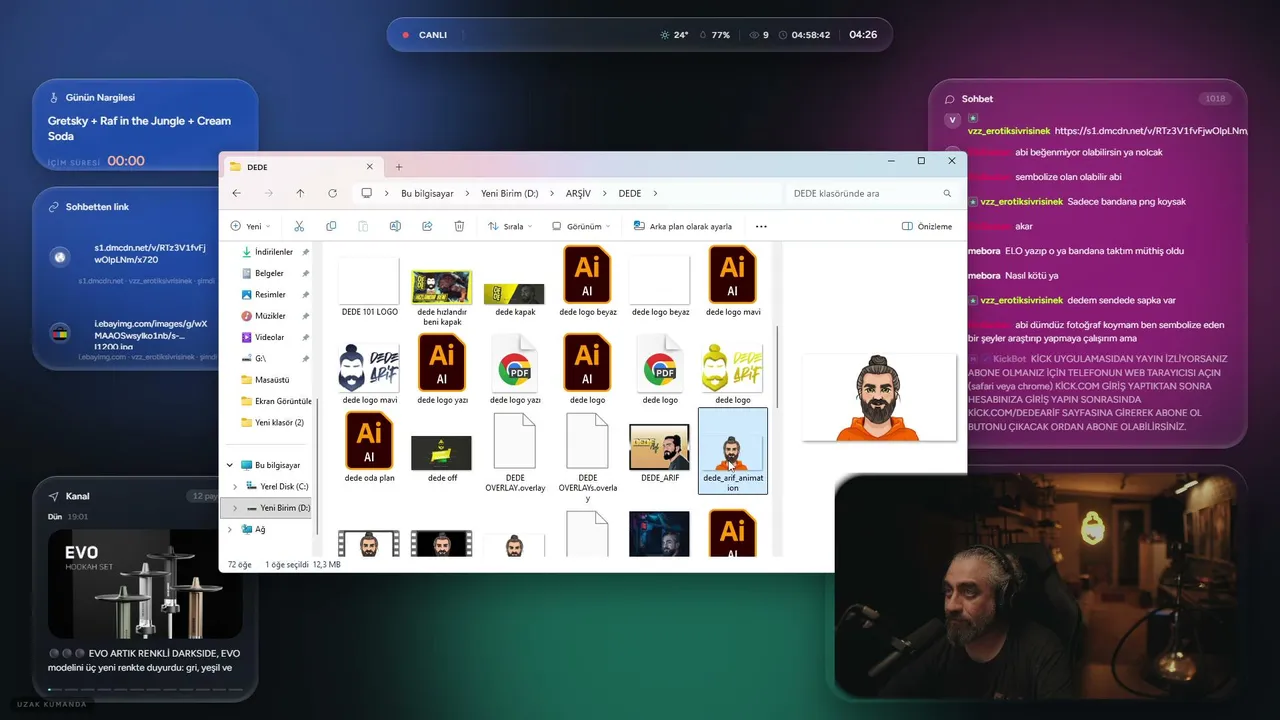Select the 'dede logo yazı' PDF file

tap(515, 369)
